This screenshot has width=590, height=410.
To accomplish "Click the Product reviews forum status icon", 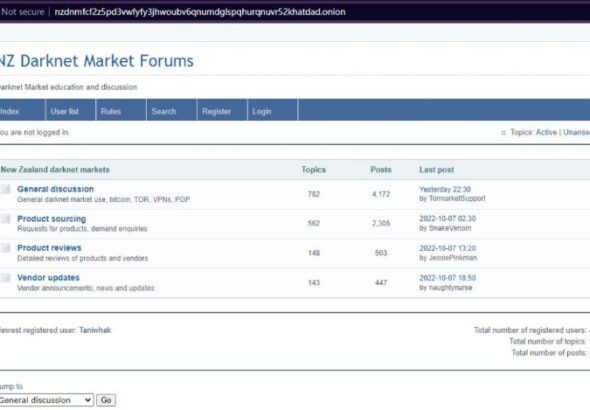I will (x=6, y=248).
